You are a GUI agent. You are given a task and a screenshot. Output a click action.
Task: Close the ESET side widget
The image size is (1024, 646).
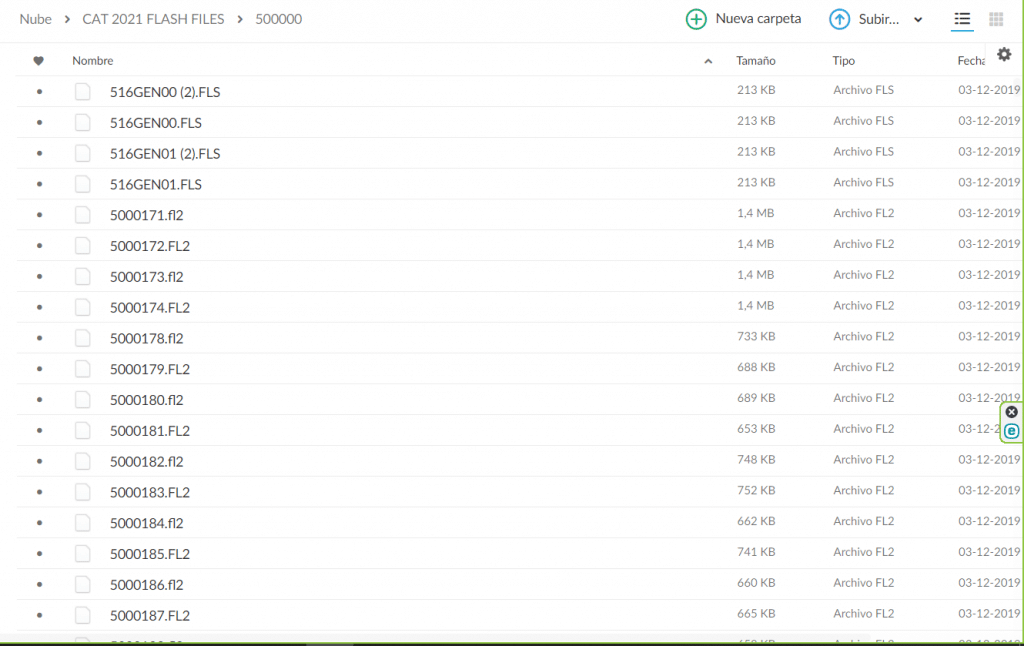[x=1012, y=412]
